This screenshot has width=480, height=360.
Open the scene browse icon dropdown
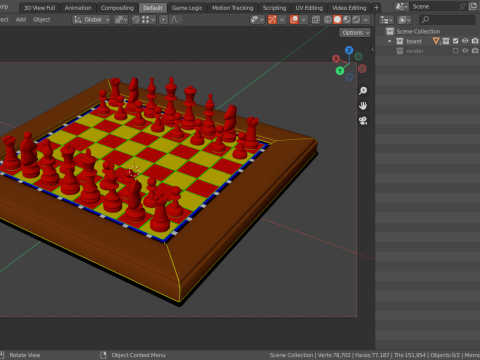click(x=401, y=6)
